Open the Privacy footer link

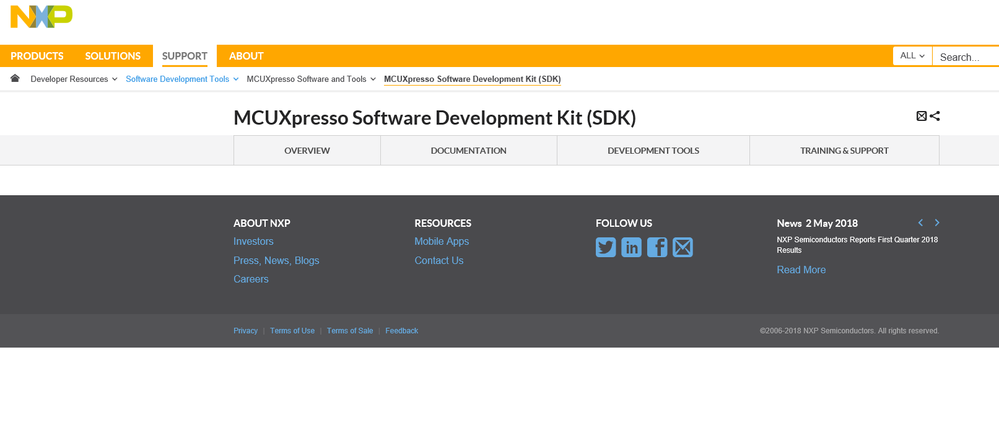click(245, 331)
